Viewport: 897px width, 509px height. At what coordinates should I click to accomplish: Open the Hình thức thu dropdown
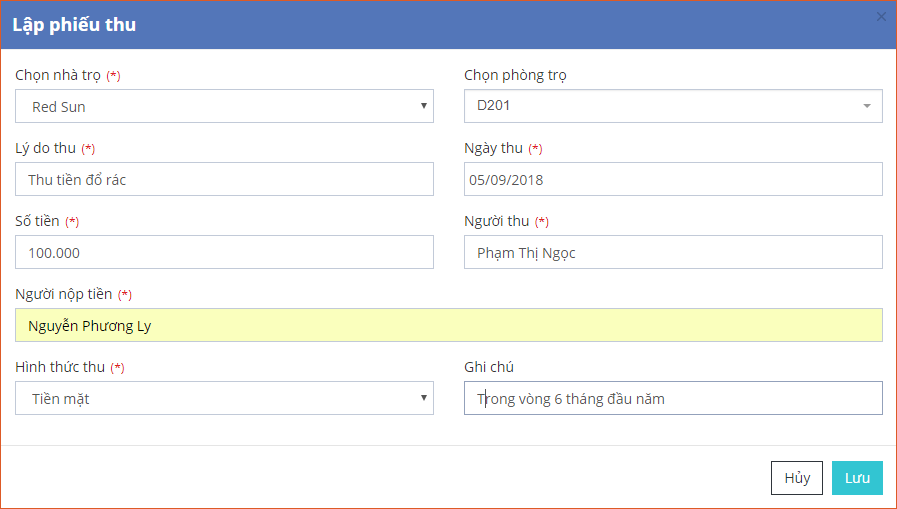click(x=224, y=398)
